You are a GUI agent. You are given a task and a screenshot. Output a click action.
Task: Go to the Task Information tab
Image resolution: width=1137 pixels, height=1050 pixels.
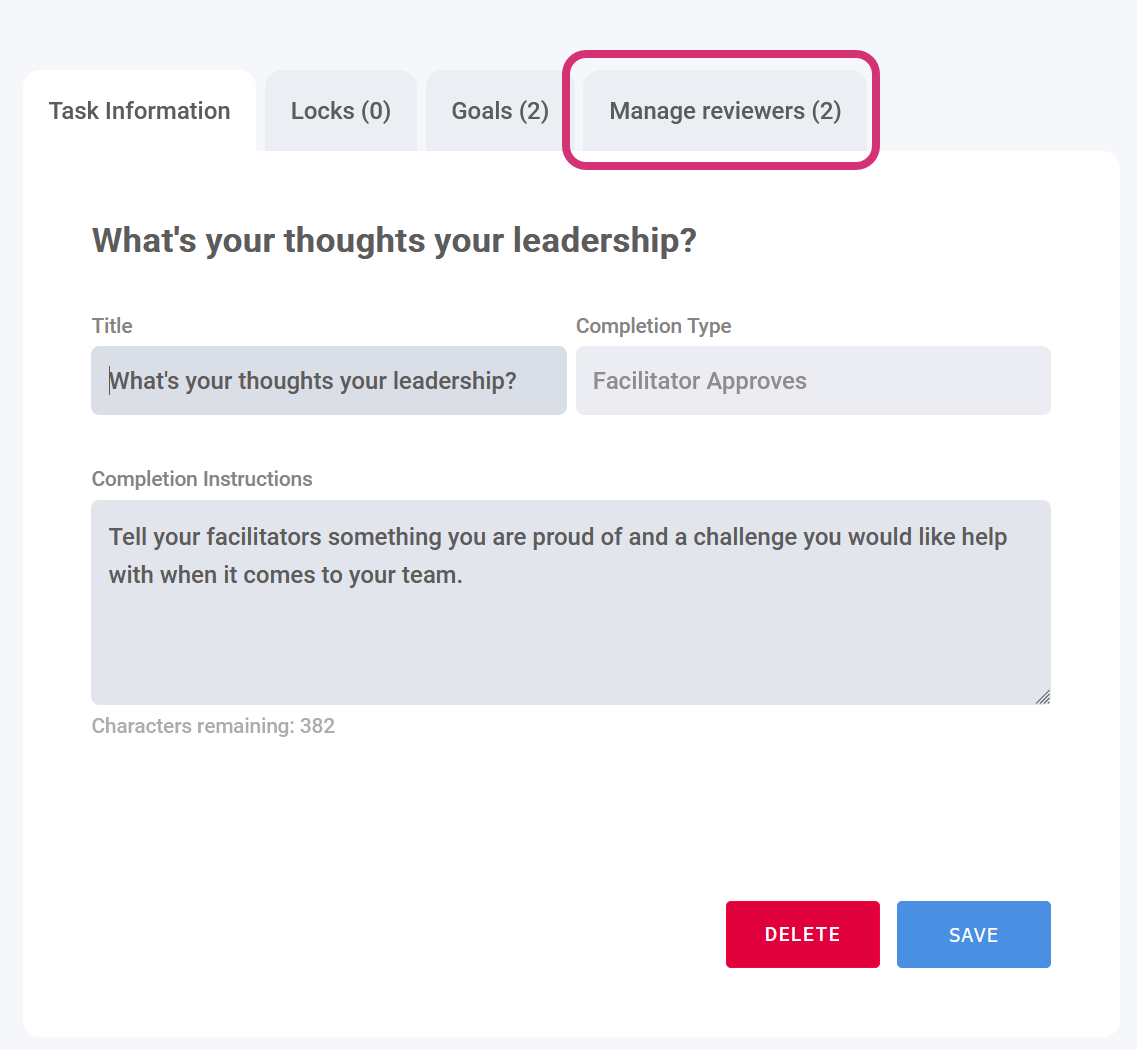click(x=139, y=111)
